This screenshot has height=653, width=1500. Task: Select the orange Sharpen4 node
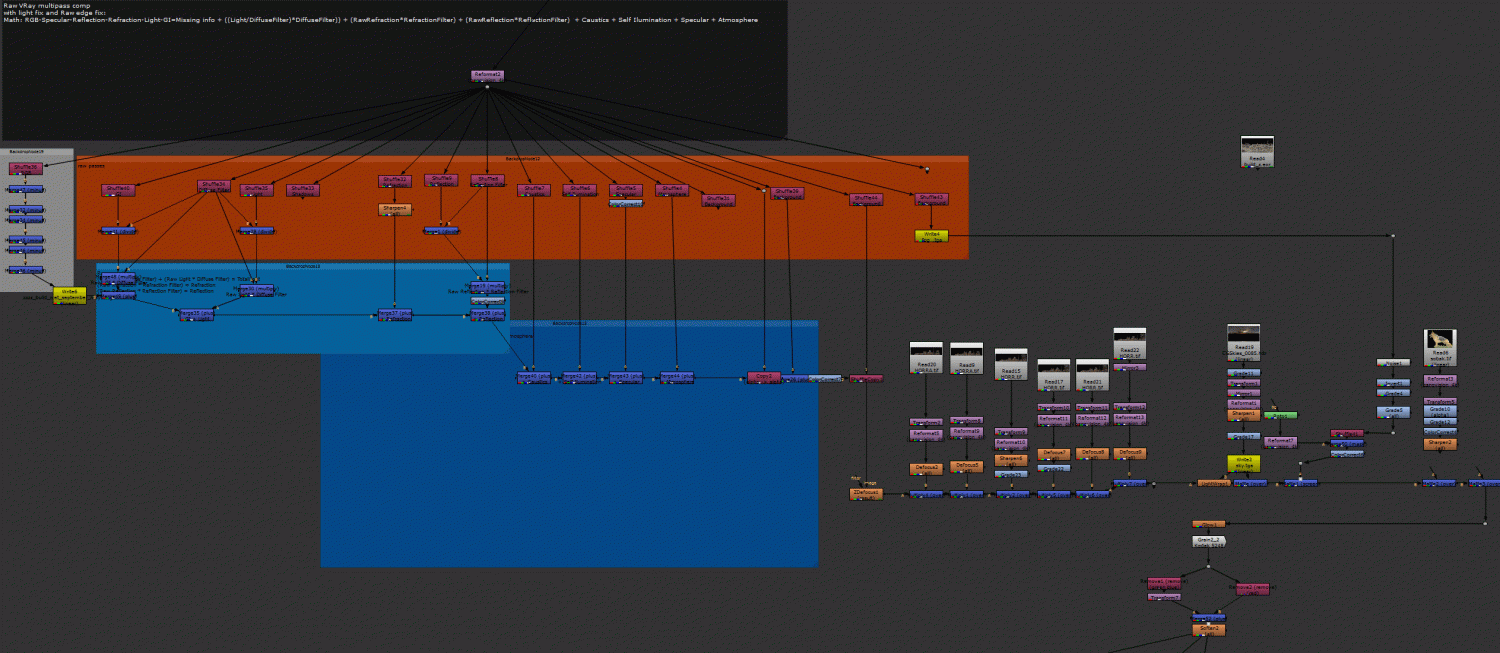395,210
